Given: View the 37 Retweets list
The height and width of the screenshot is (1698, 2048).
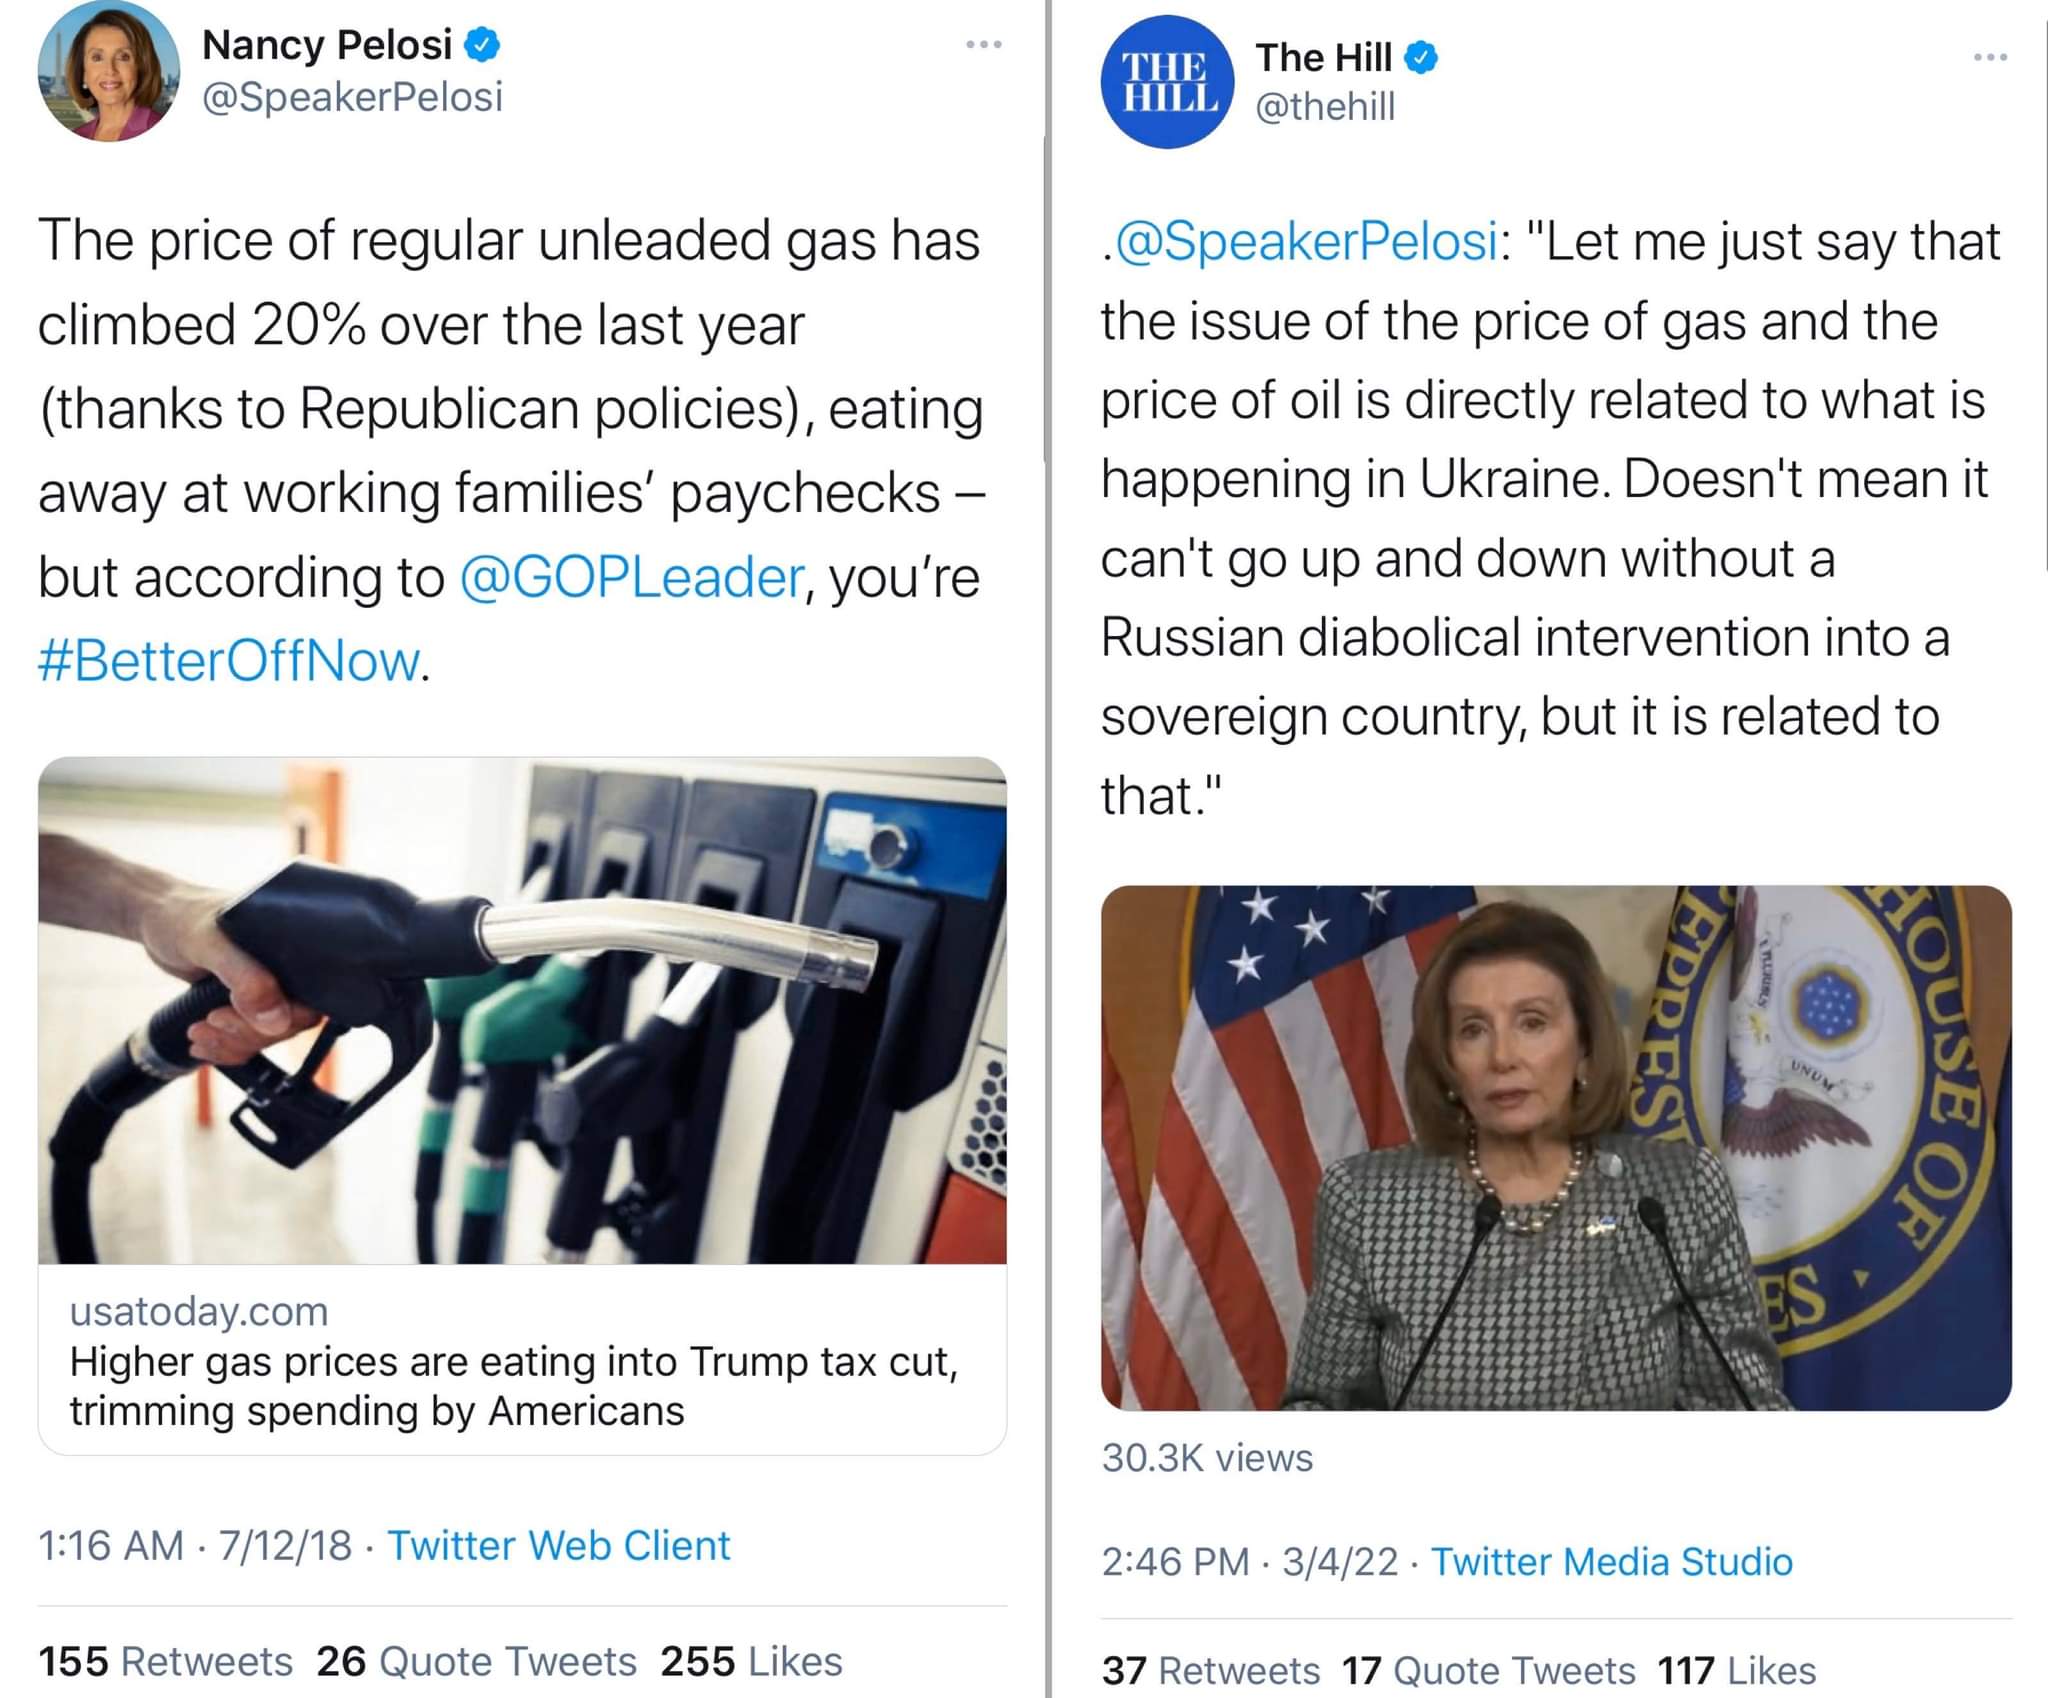Looking at the screenshot, I should (x=1211, y=1670).
